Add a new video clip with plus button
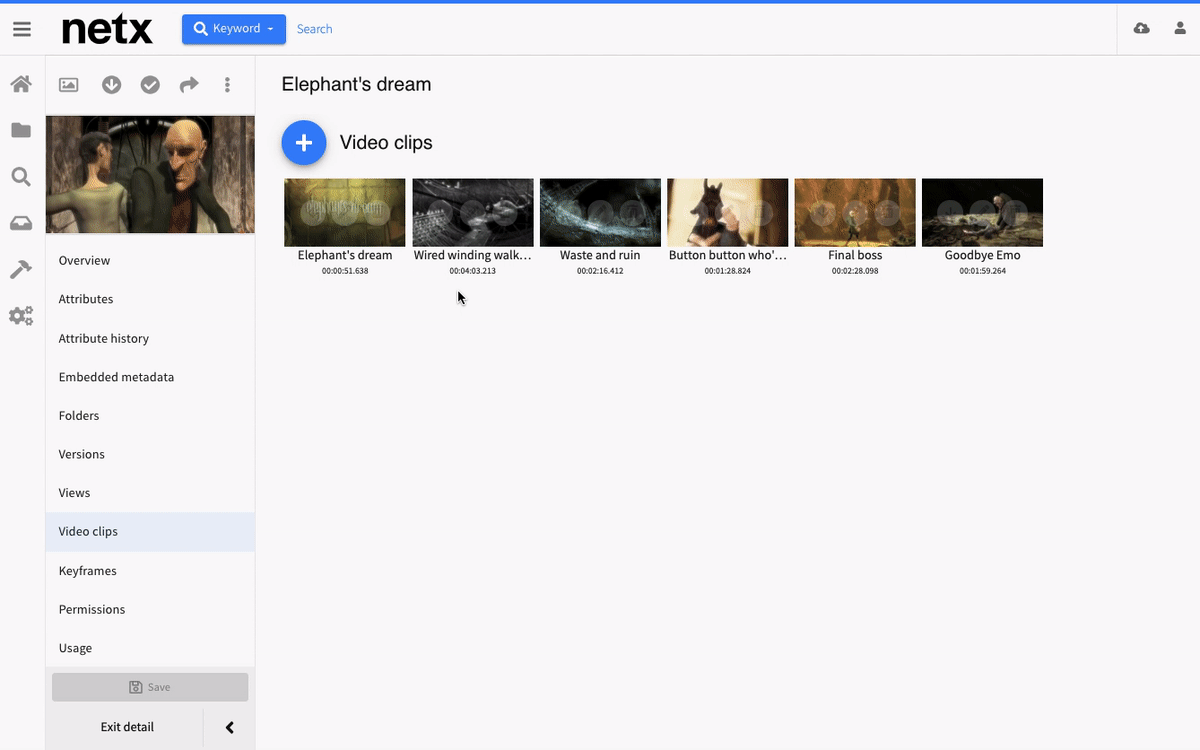The height and width of the screenshot is (750, 1200). click(304, 143)
